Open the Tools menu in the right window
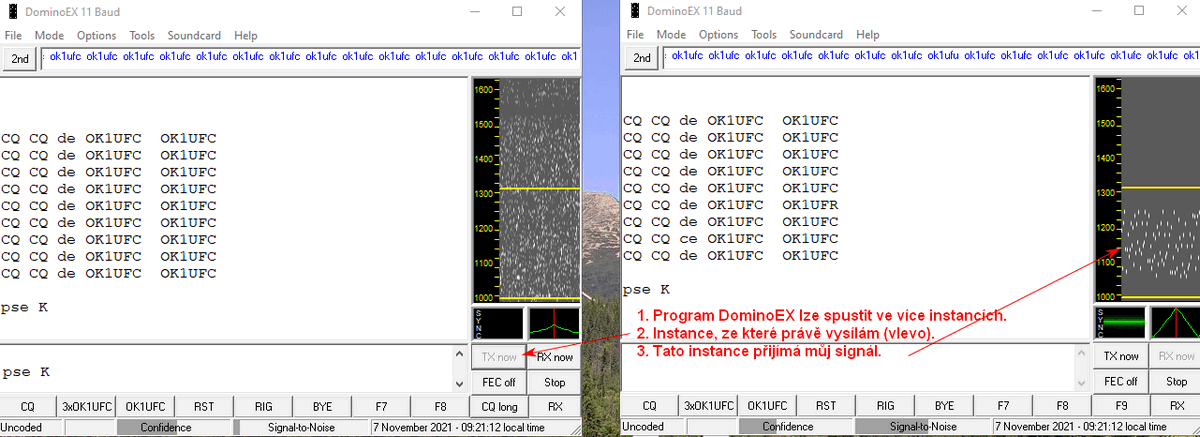 pos(763,35)
